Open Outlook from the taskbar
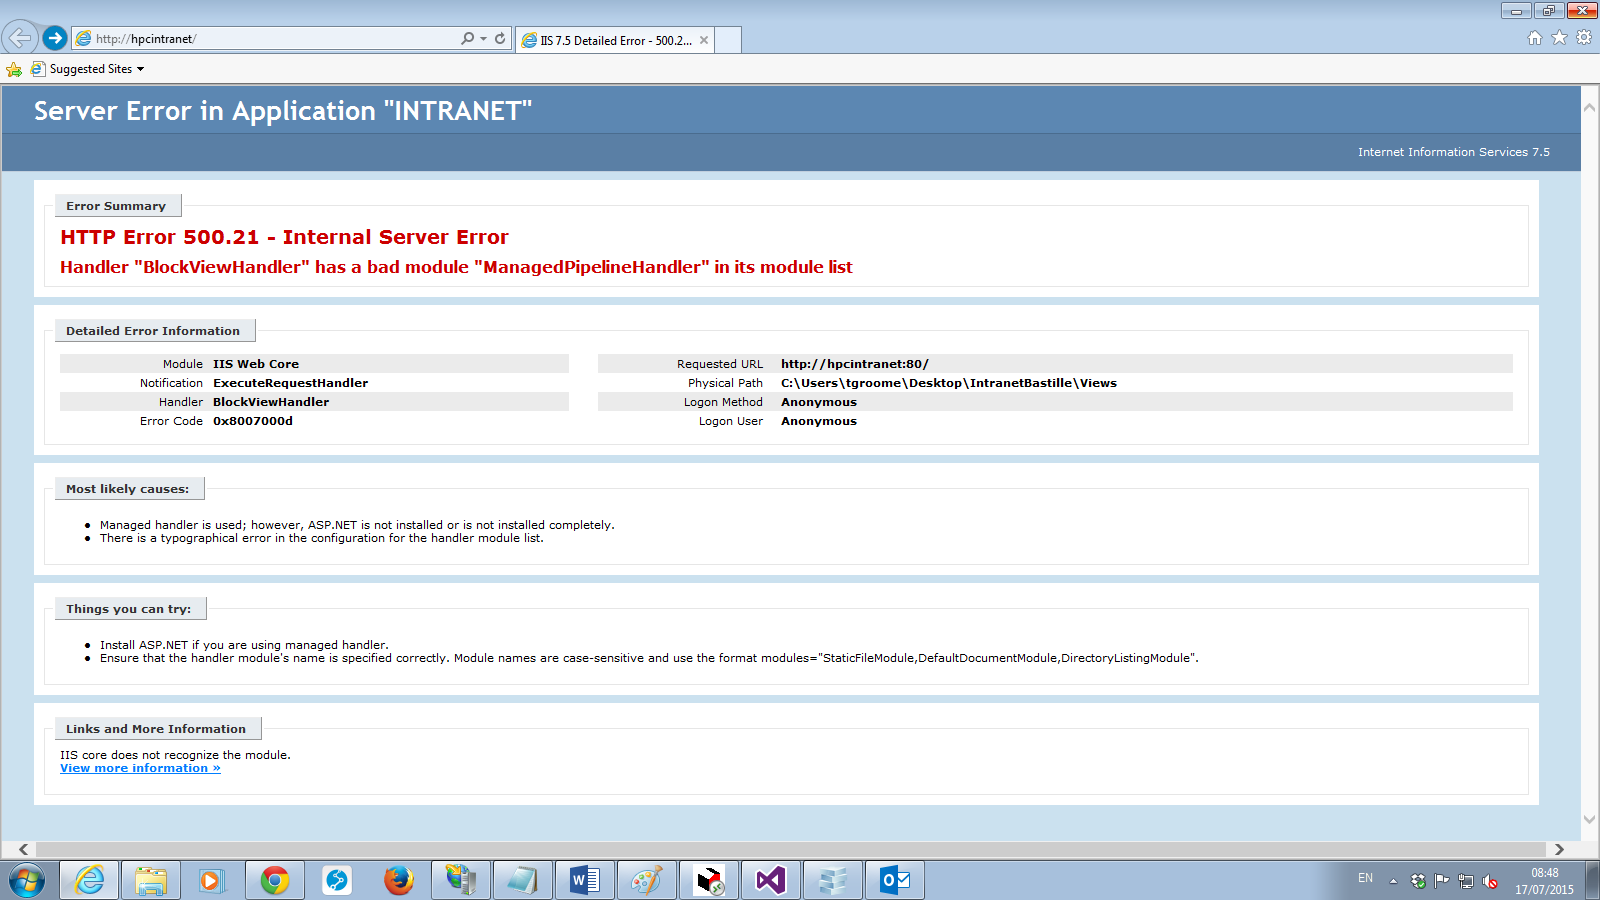This screenshot has width=1600, height=900. tap(895, 880)
